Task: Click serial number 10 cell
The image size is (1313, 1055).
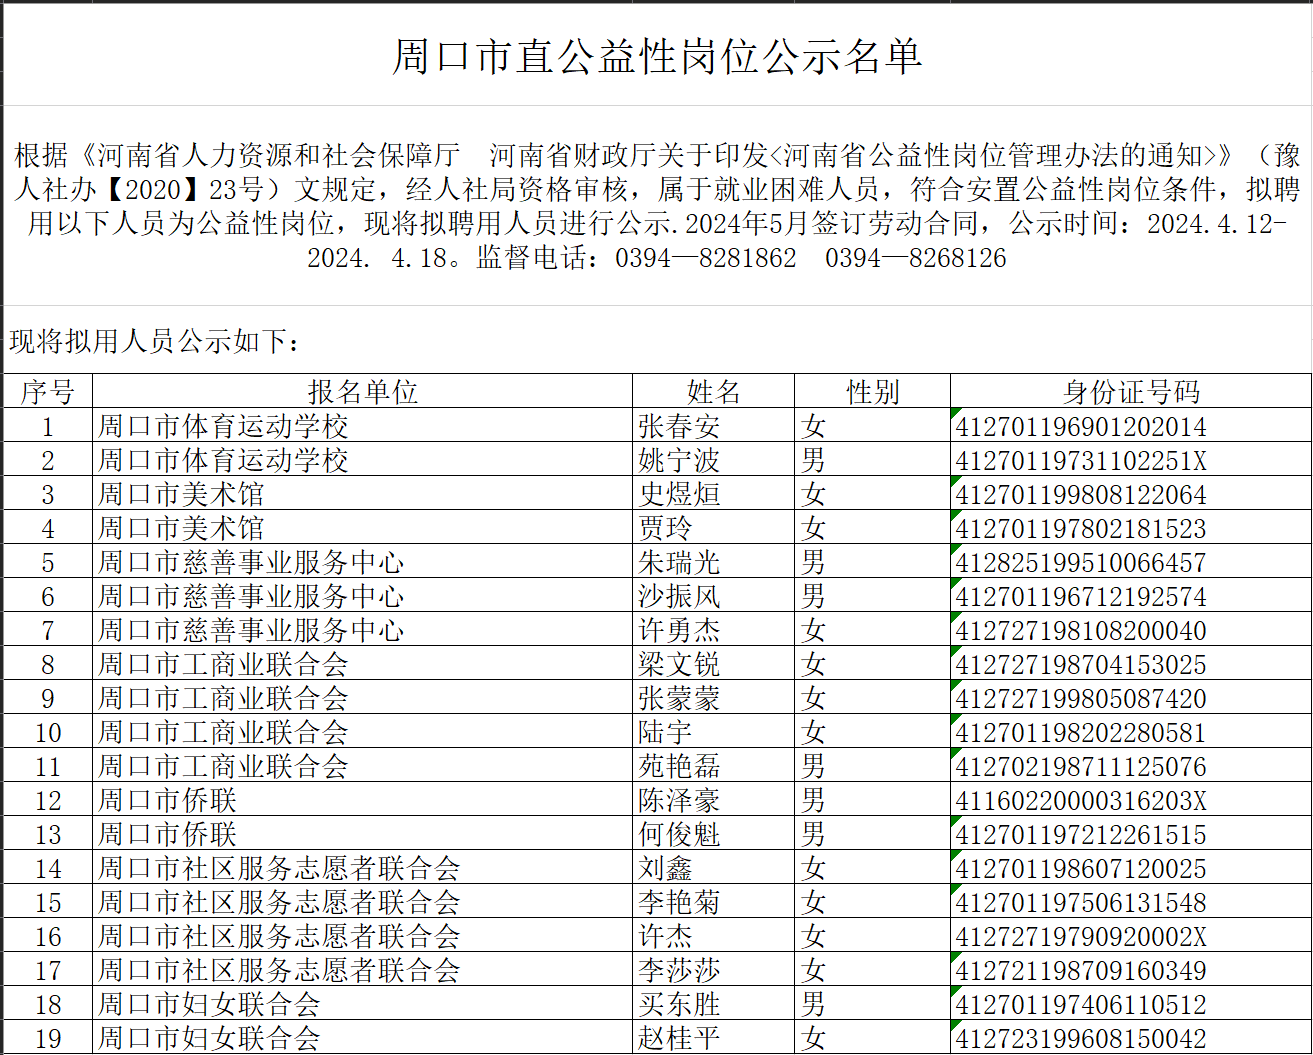Action: [x=48, y=733]
